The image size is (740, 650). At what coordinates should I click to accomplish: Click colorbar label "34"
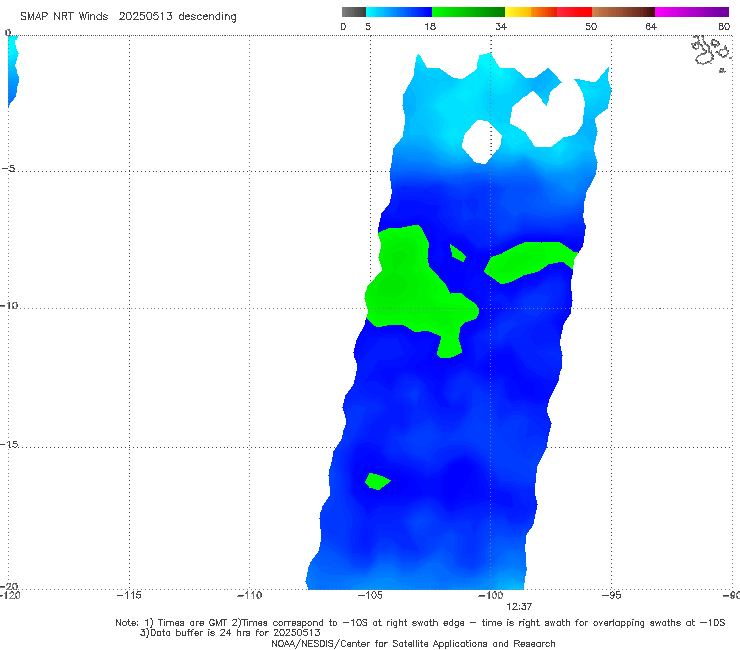click(501, 26)
